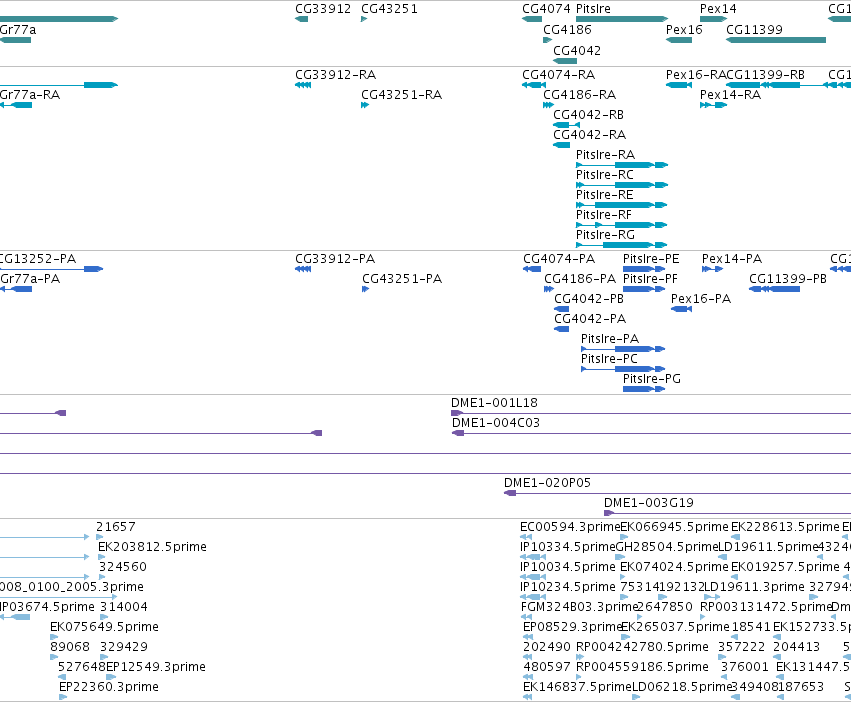Select transcript Pex16-RA
The width and height of the screenshot is (851, 702).
[x=696, y=75]
